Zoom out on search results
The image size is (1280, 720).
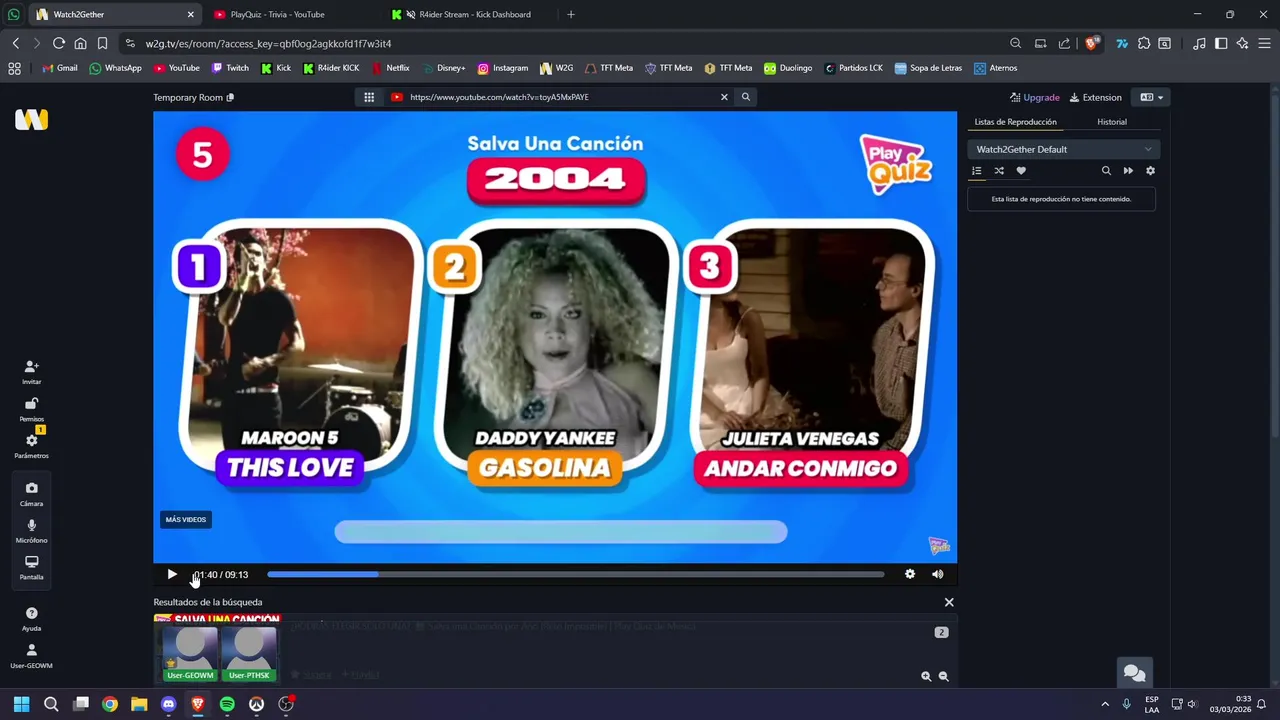point(943,676)
